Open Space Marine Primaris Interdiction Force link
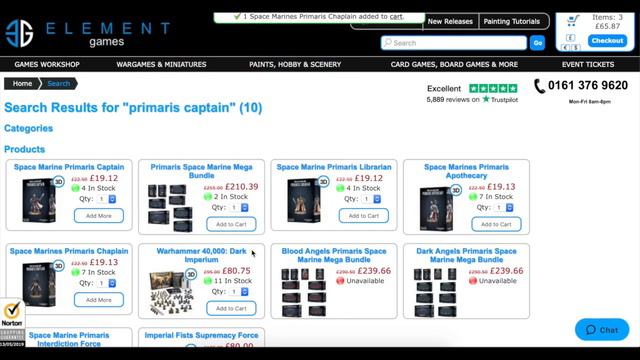The height and width of the screenshot is (360, 640). click(x=69, y=339)
